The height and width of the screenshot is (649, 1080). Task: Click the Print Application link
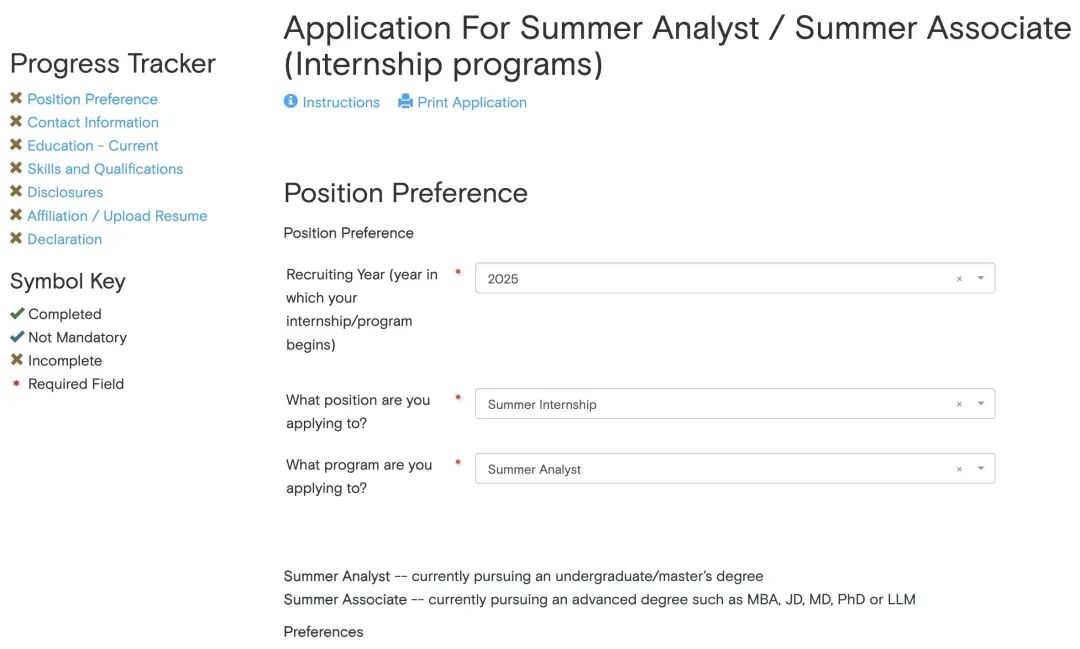[472, 102]
